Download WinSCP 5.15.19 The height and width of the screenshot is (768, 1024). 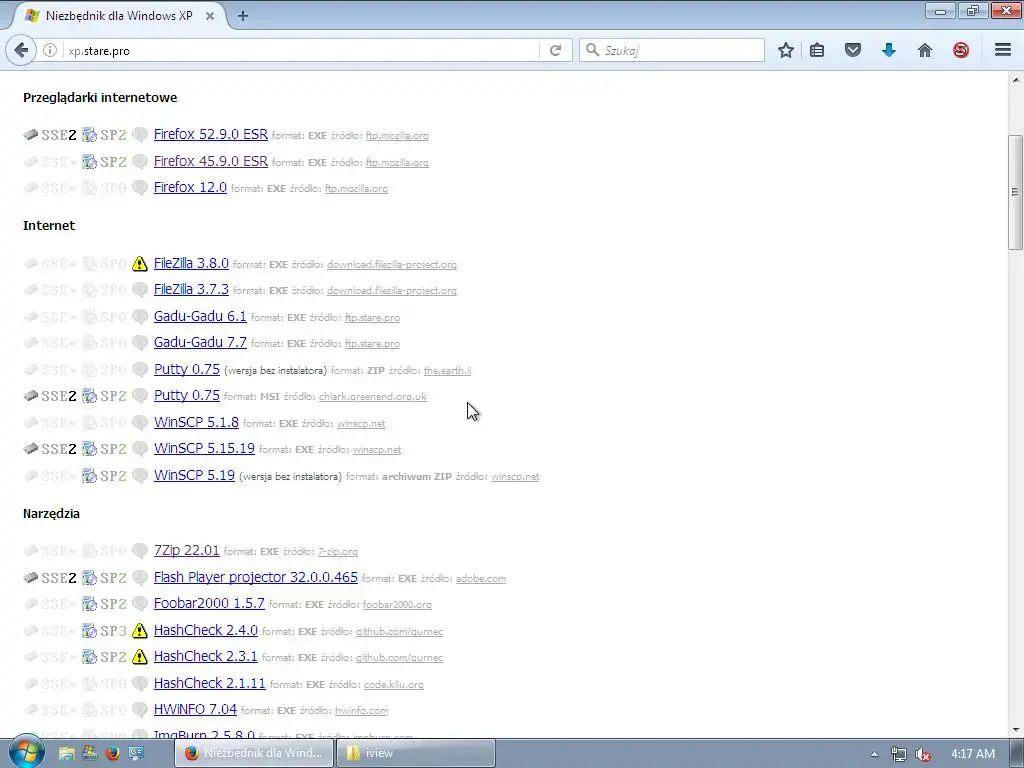[x=204, y=448]
